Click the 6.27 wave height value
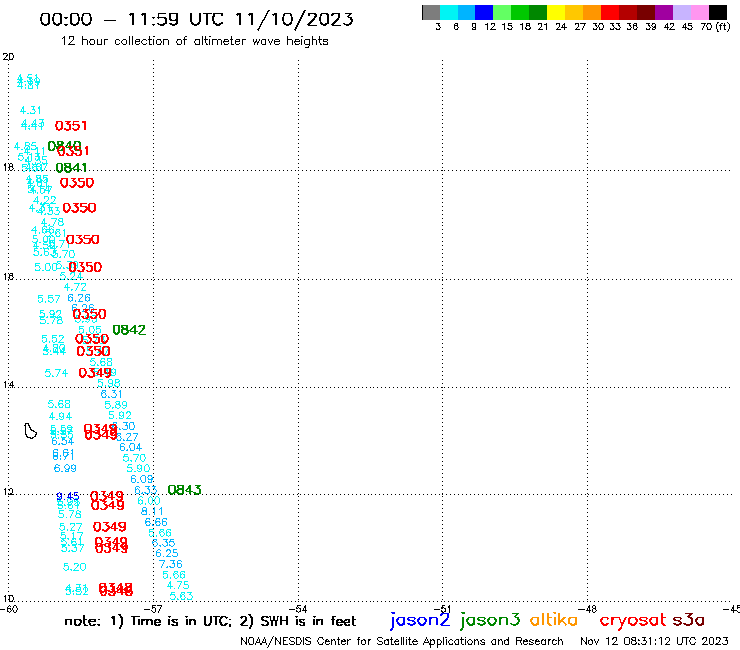The width and height of the screenshot is (740, 650). pyautogui.click(x=127, y=437)
